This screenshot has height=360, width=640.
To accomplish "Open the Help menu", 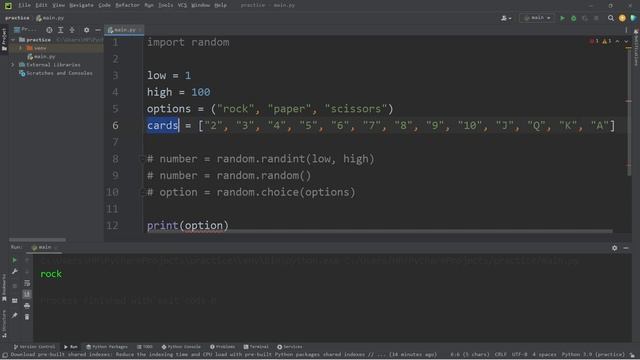I will 220,5.
